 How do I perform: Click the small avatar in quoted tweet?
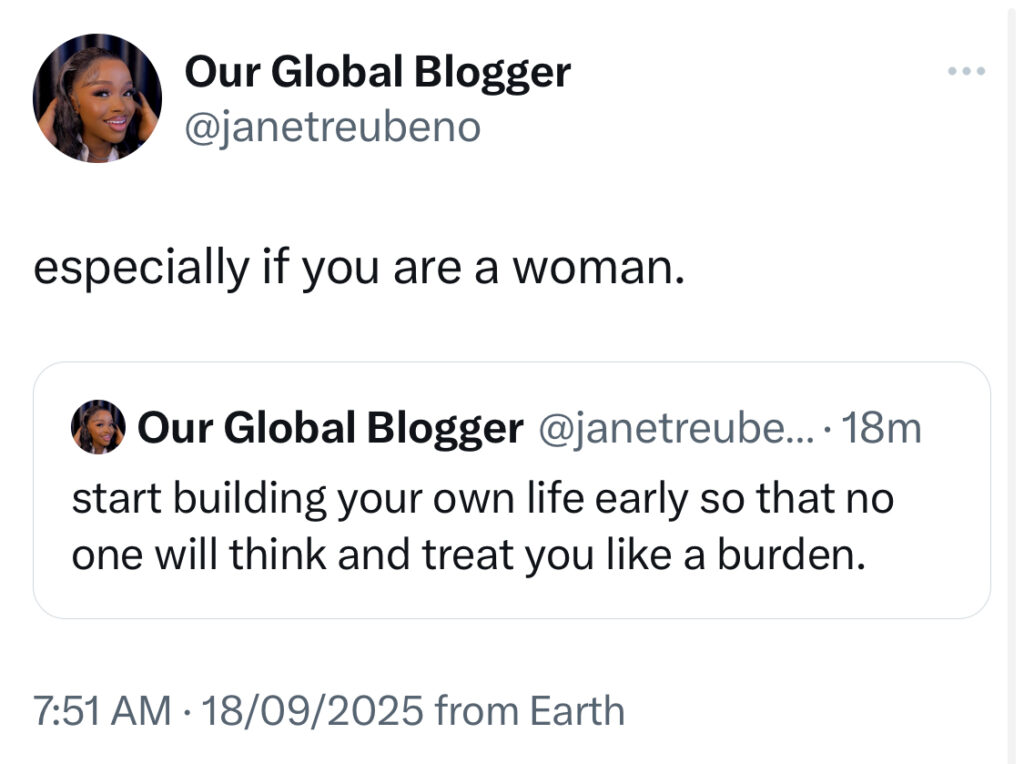(98, 428)
